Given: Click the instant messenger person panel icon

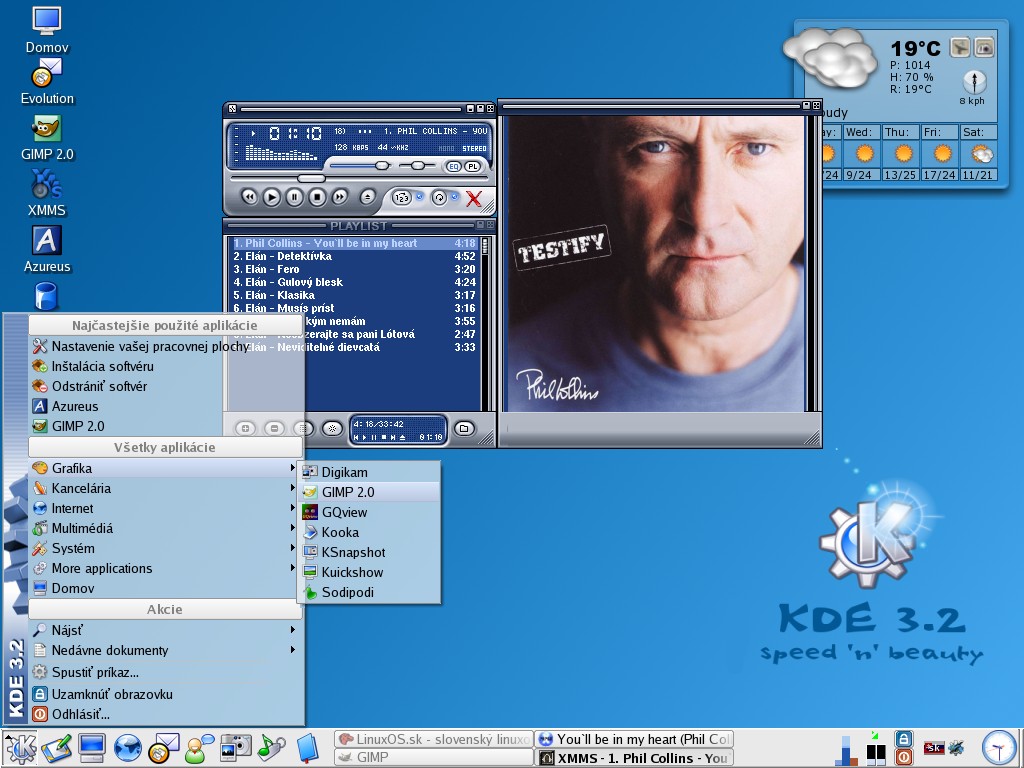Looking at the screenshot, I should coord(199,748).
